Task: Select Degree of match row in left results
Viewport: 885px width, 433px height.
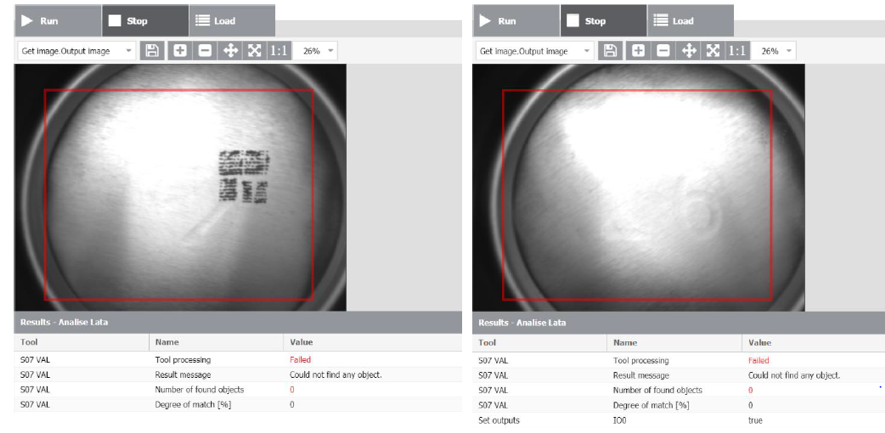Action: (238, 405)
